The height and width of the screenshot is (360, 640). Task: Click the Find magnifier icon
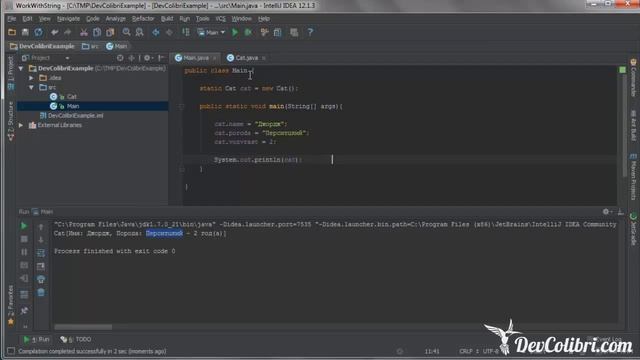[127, 32]
